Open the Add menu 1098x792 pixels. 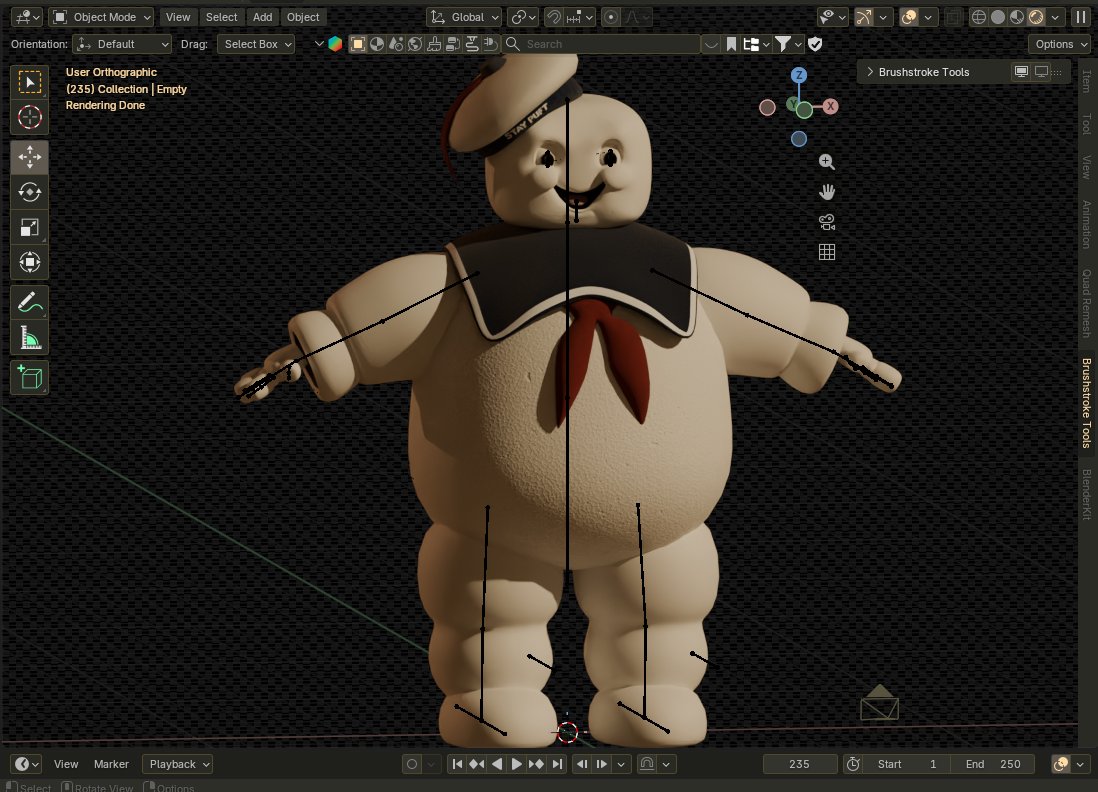(x=263, y=18)
